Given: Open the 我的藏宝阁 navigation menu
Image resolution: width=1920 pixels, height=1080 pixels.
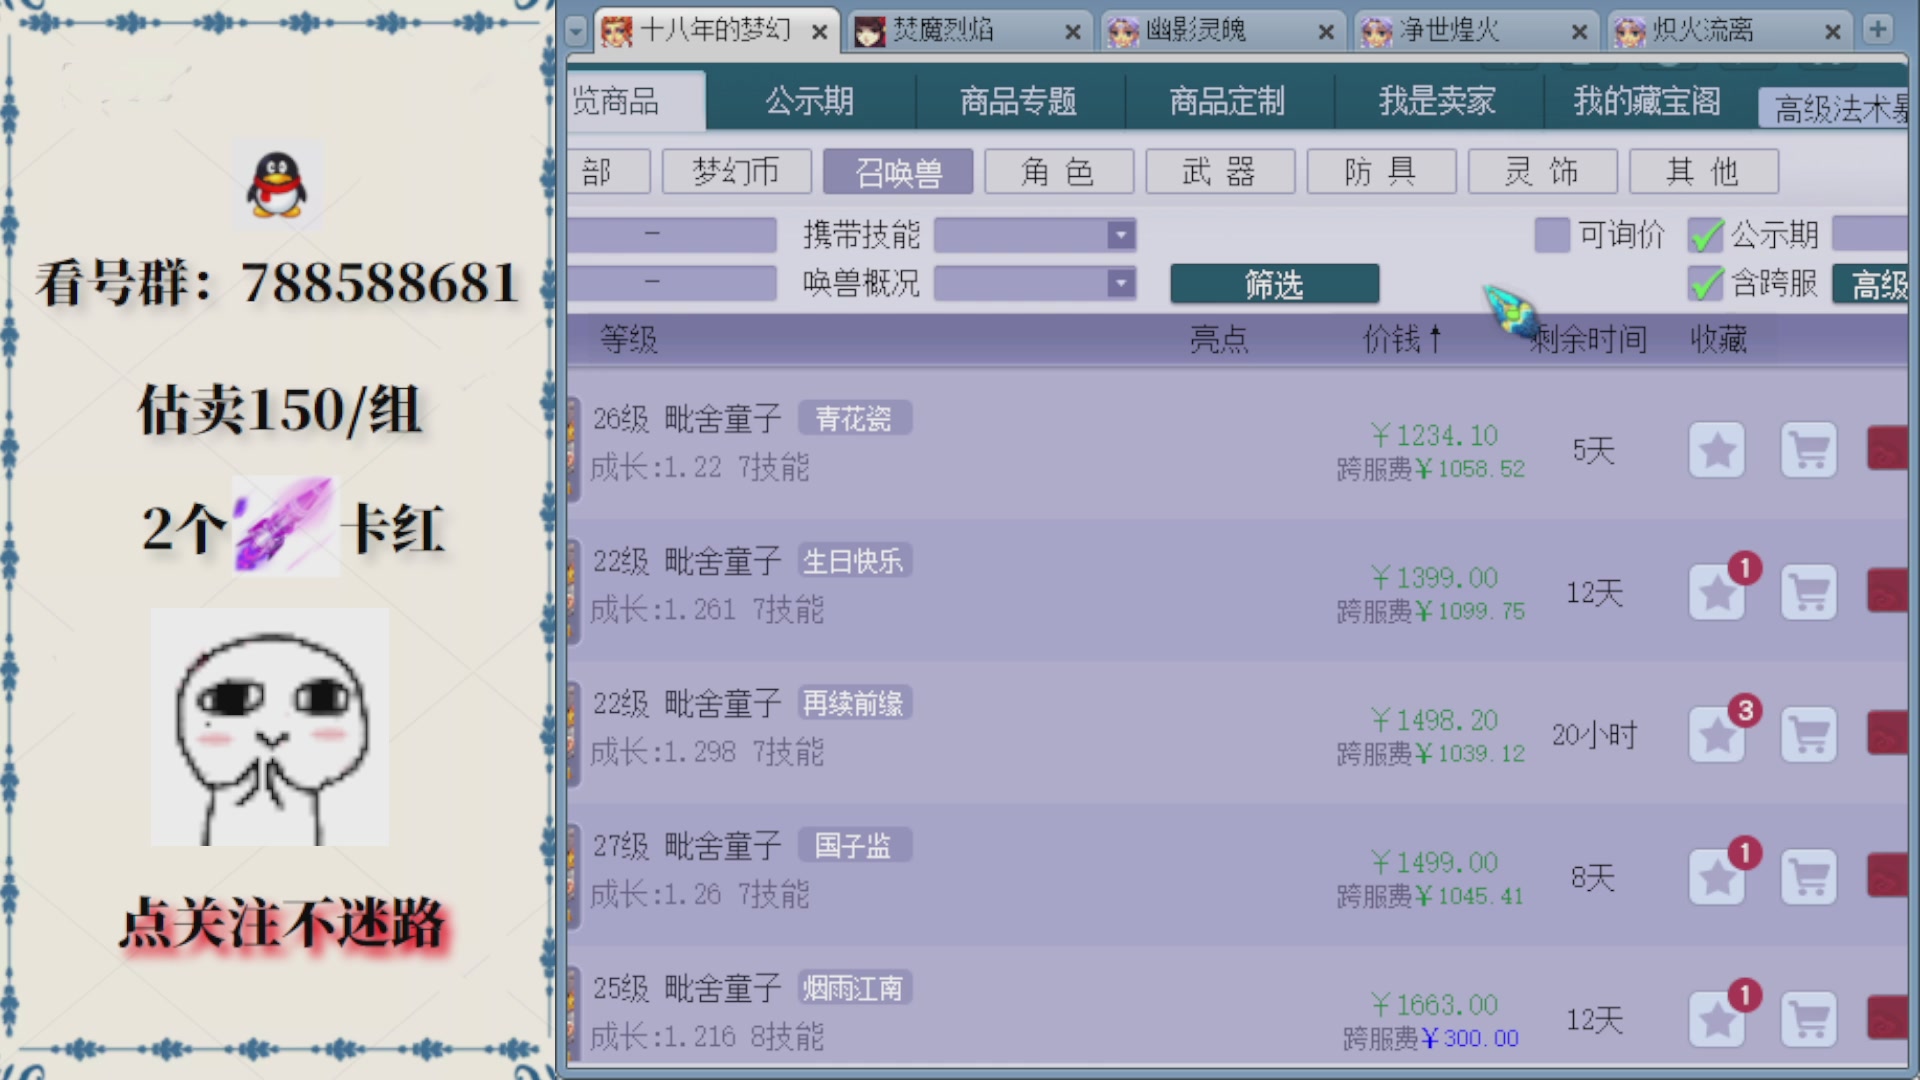Looking at the screenshot, I should (x=1647, y=101).
